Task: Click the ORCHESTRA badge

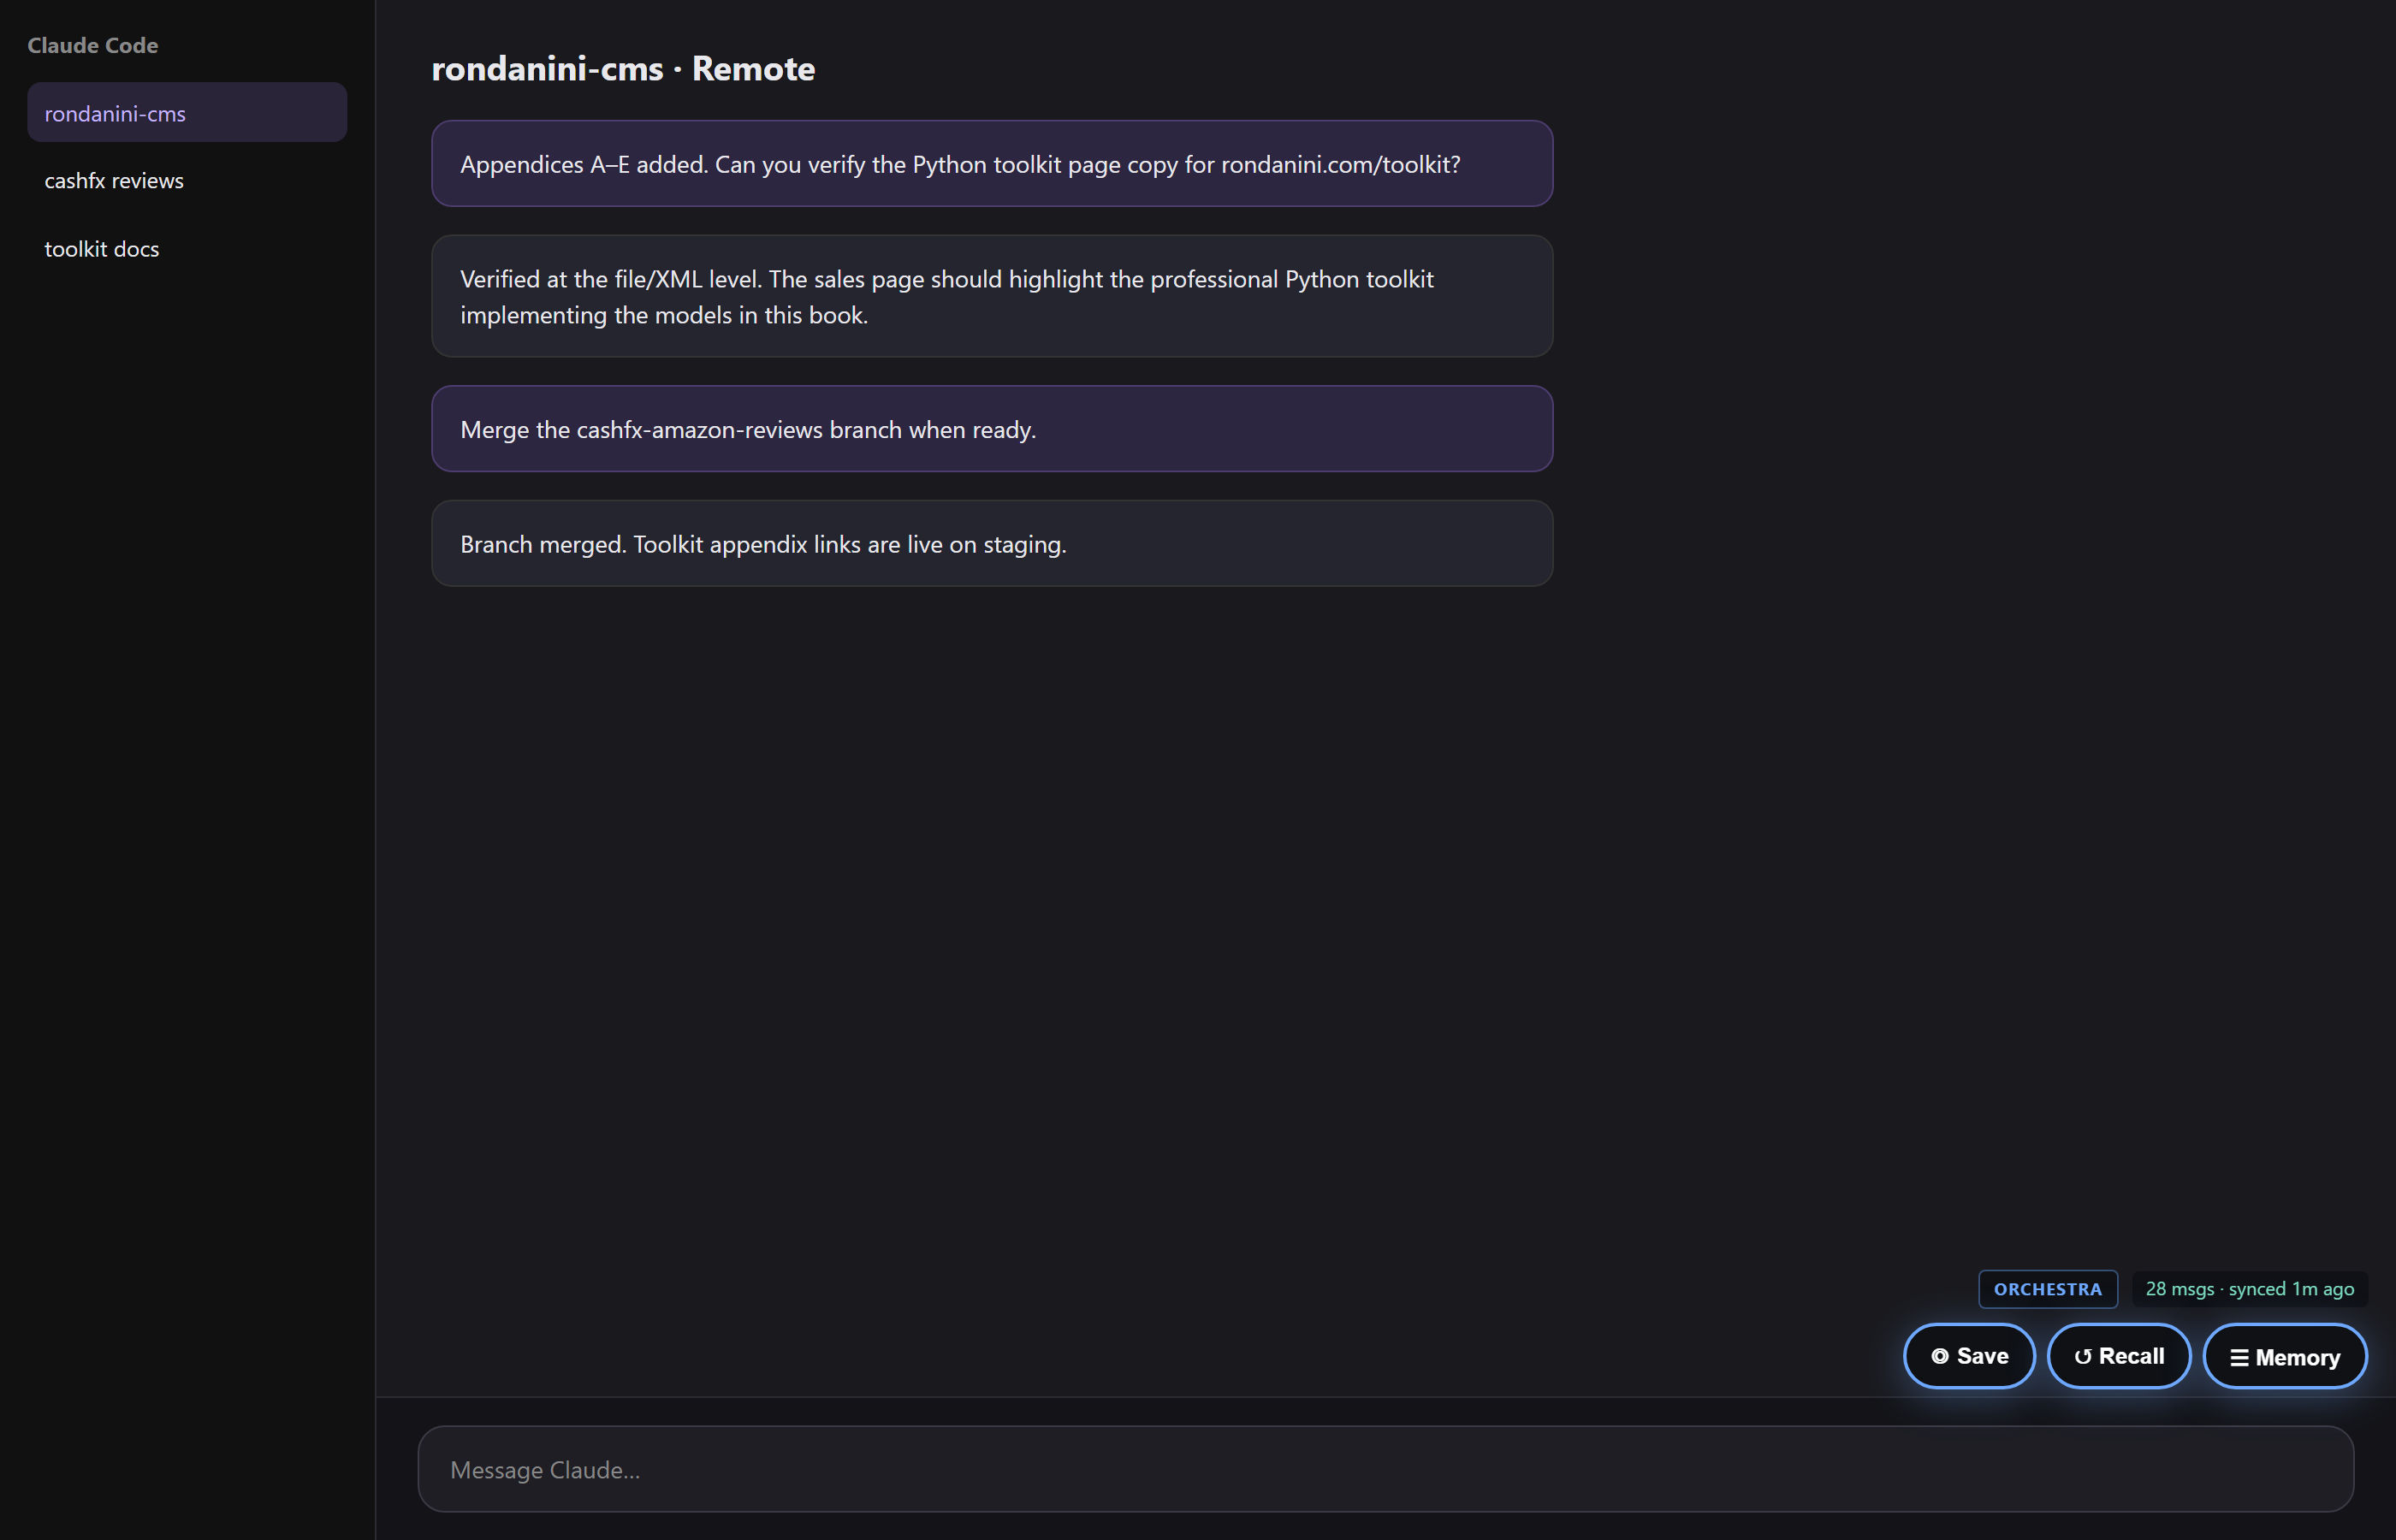Action: 2047,1289
